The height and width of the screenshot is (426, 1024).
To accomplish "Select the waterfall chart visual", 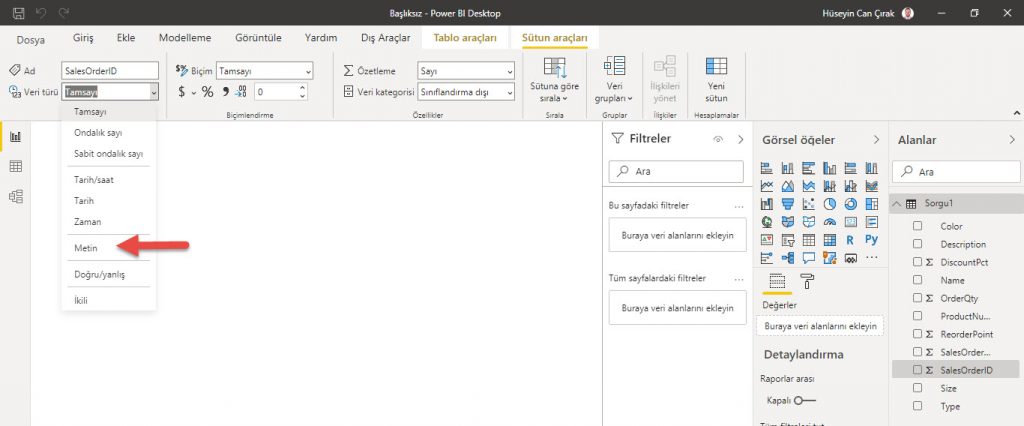I will pyautogui.click(x=767, y=205).
